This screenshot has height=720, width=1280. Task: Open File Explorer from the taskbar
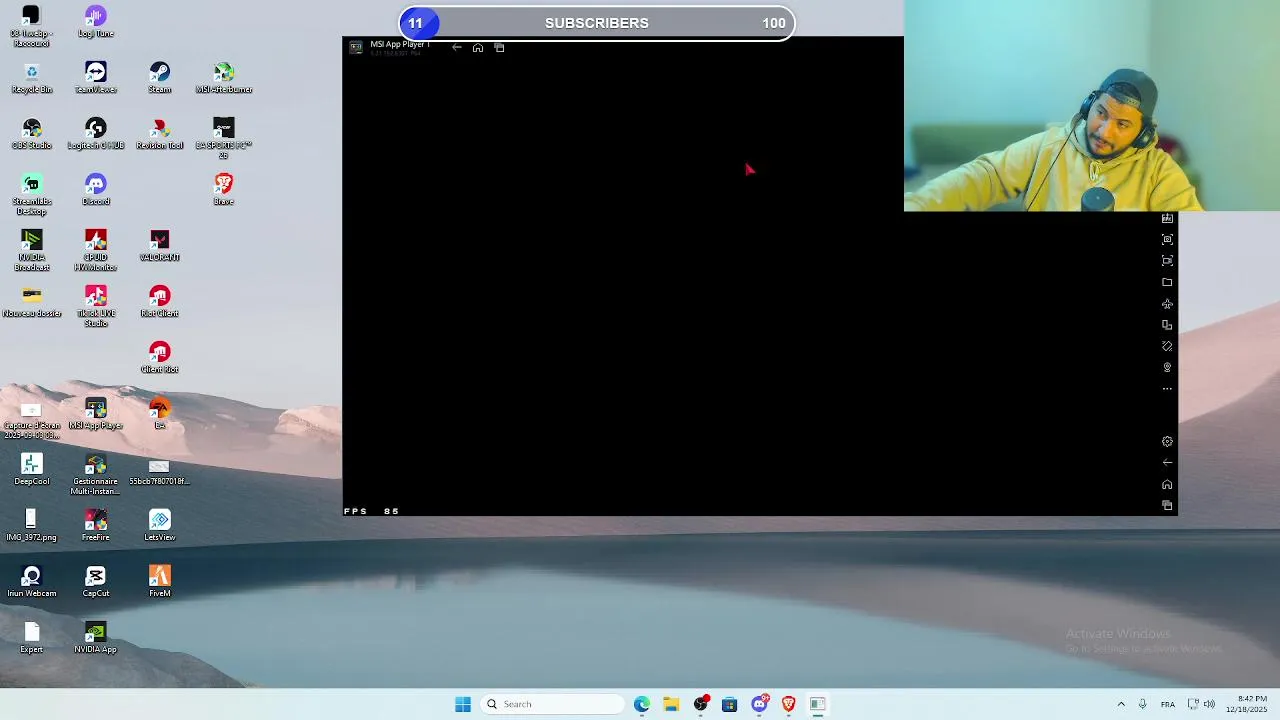671,704
